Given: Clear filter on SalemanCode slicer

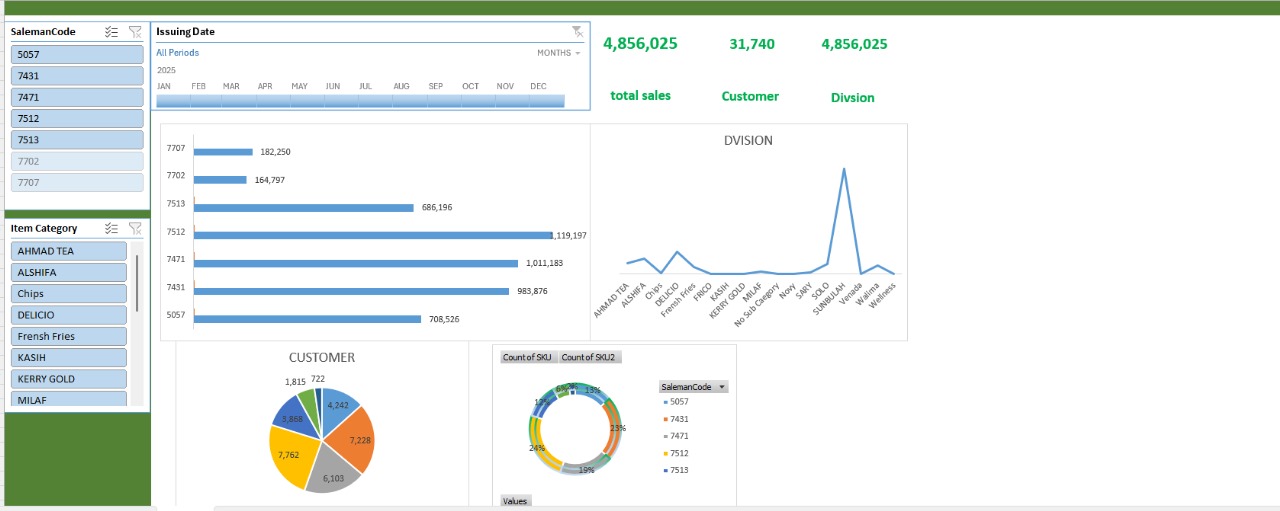Looking at the screenshot, I should [135, 32].
